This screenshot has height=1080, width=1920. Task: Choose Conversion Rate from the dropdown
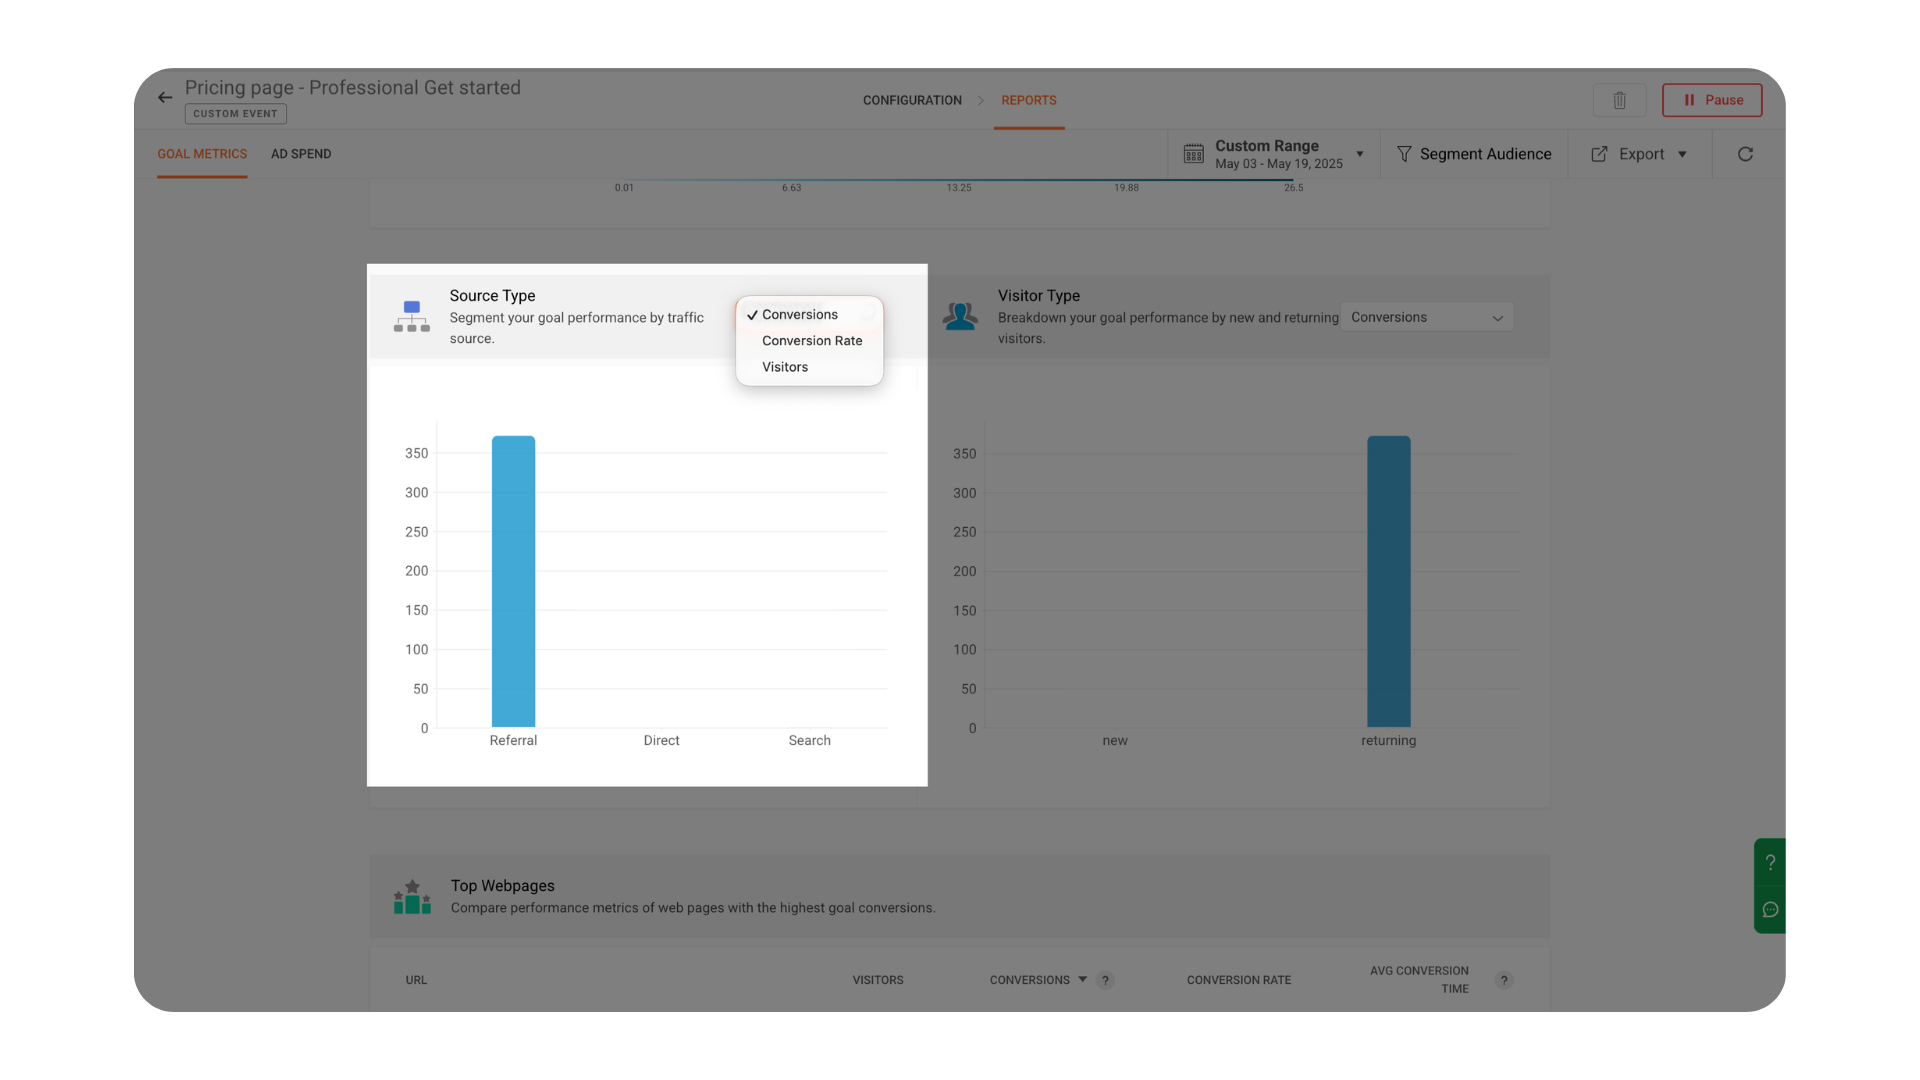[811, 341]
